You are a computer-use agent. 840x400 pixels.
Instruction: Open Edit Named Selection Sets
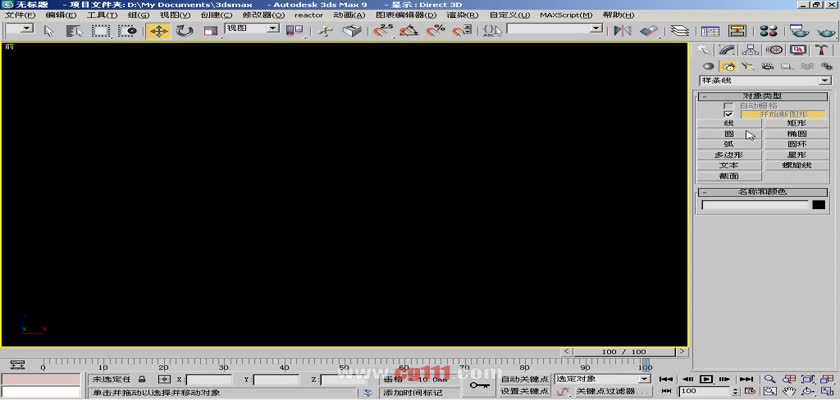[x=492, y=31]
